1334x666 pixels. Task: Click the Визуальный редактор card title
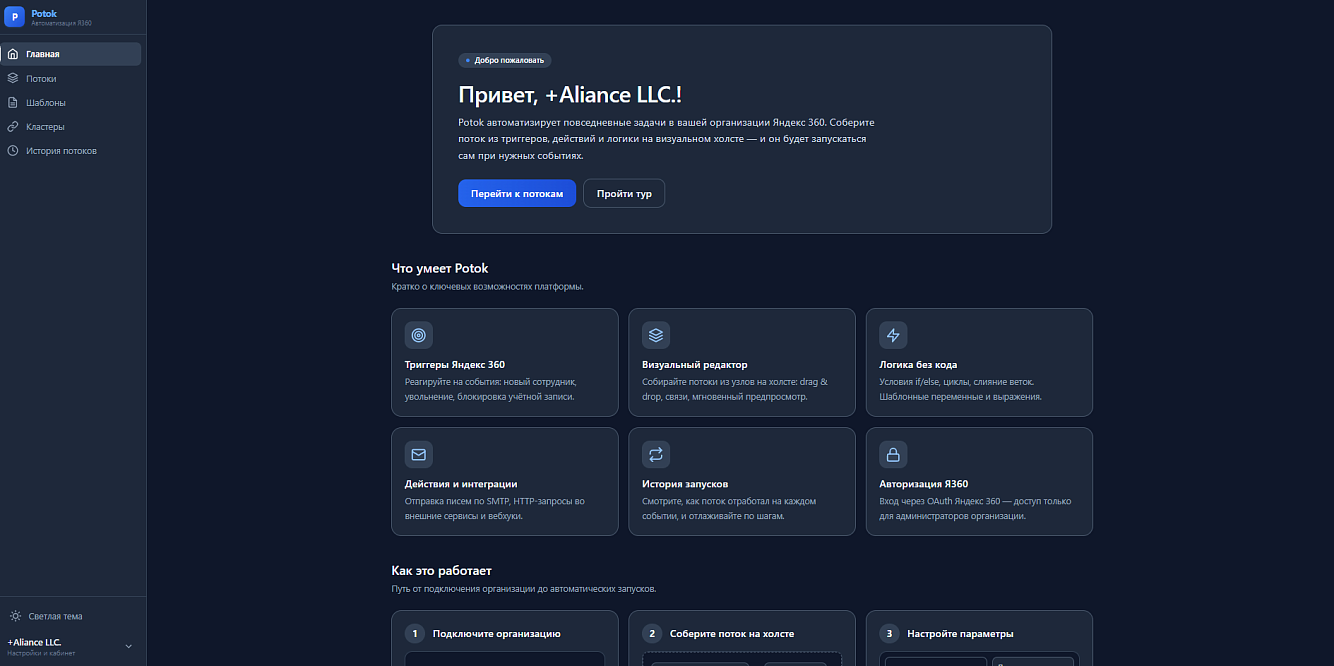[695, 365]
